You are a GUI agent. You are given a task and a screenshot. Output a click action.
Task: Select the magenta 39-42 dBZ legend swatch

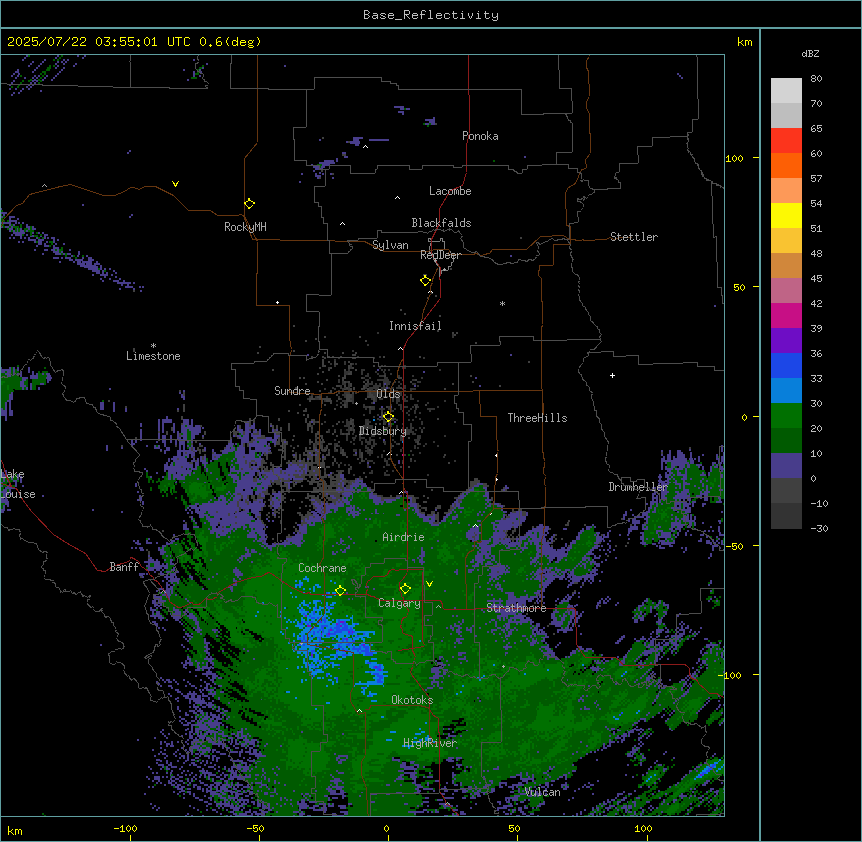point(786,316)
